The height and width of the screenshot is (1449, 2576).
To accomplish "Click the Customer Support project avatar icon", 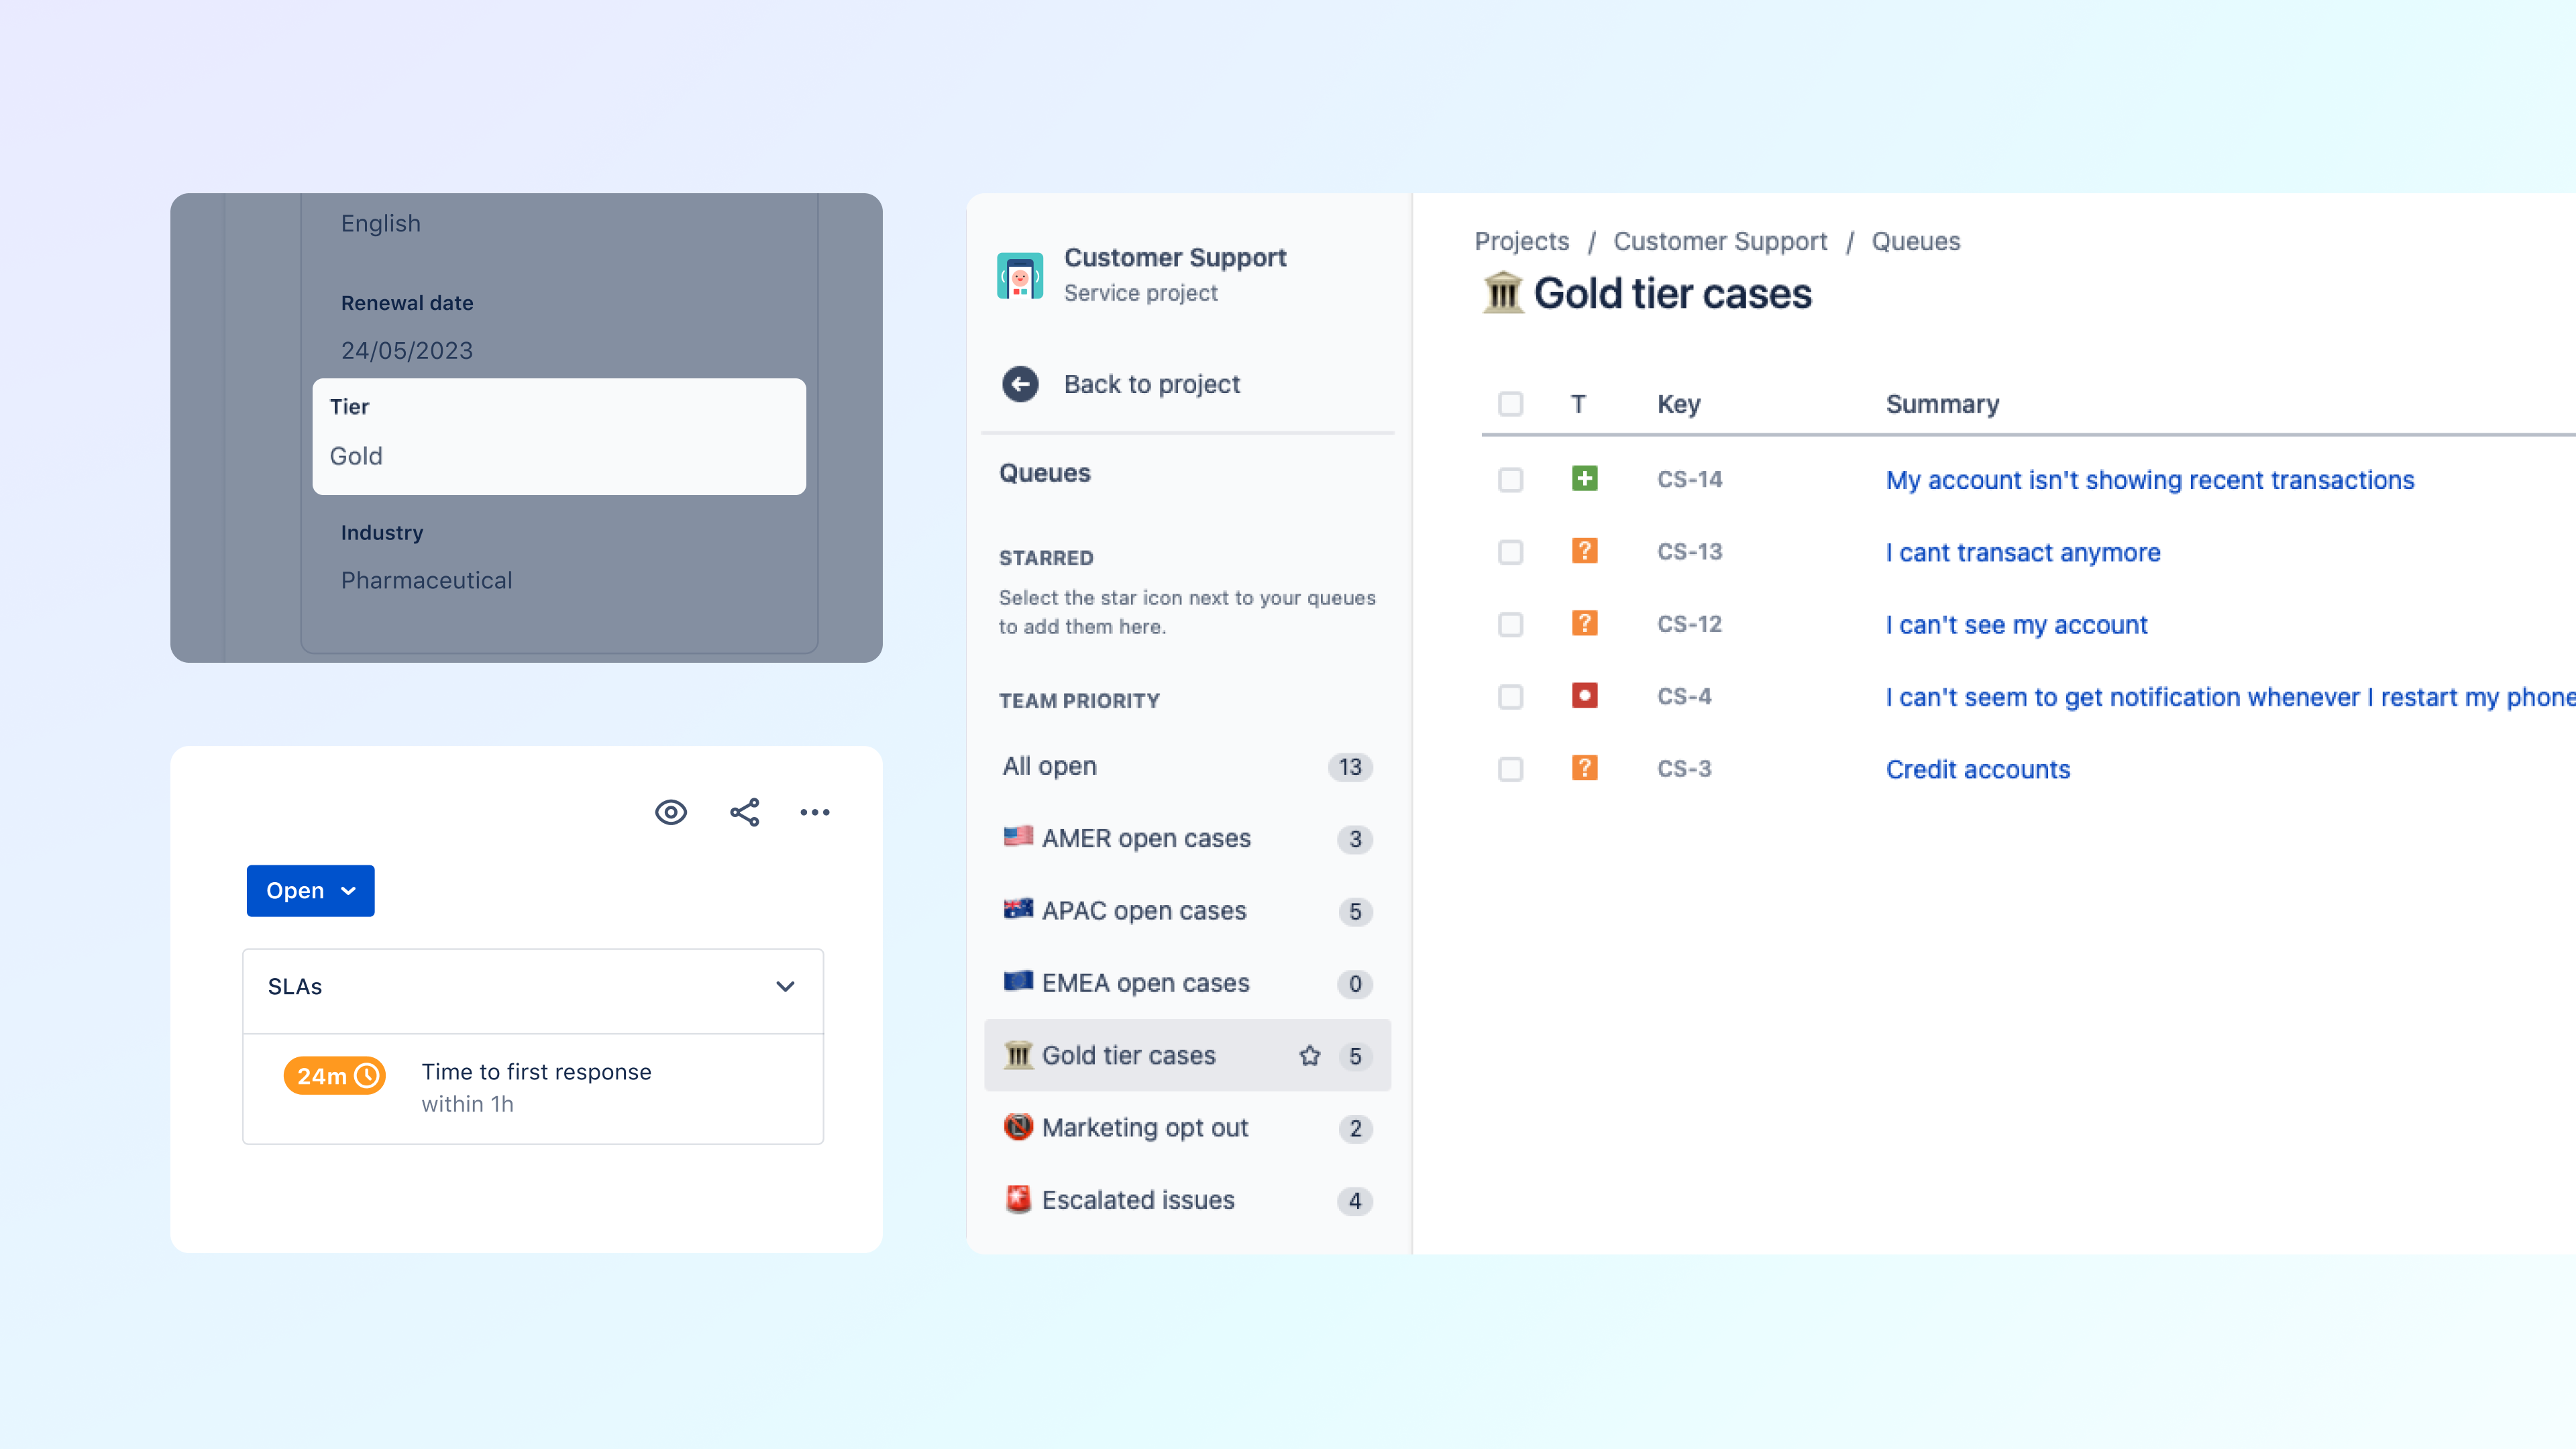I will tap(1020, 274).
